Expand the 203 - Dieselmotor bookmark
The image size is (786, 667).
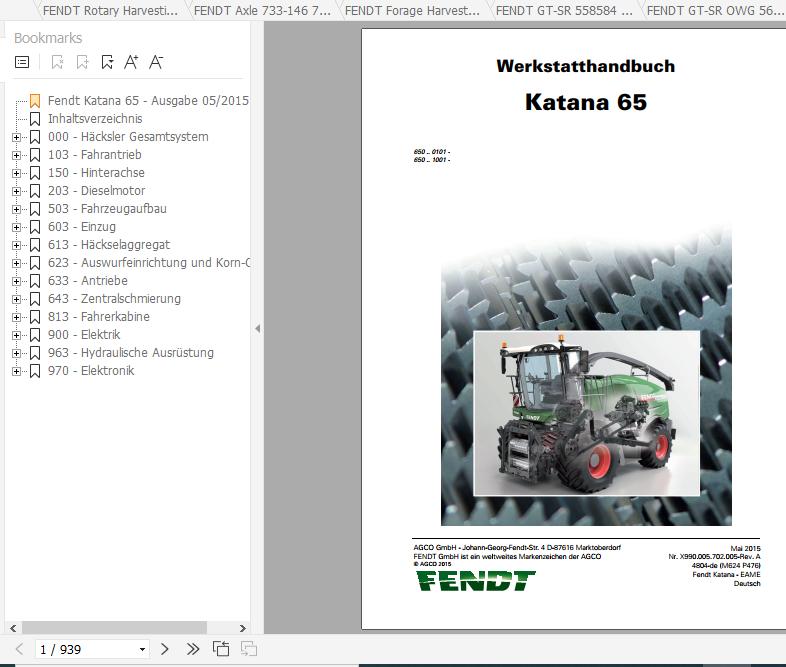(x=17, y=191)
